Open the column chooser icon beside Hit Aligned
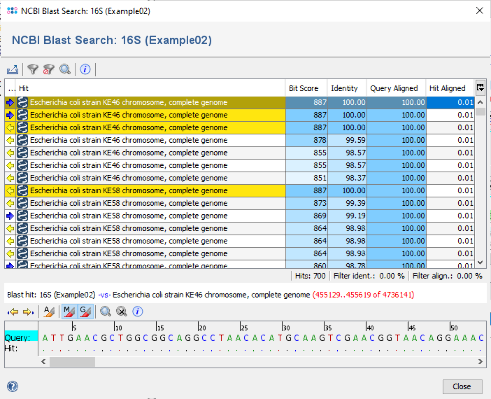This screenshot has width=491, height=399. 480,88
